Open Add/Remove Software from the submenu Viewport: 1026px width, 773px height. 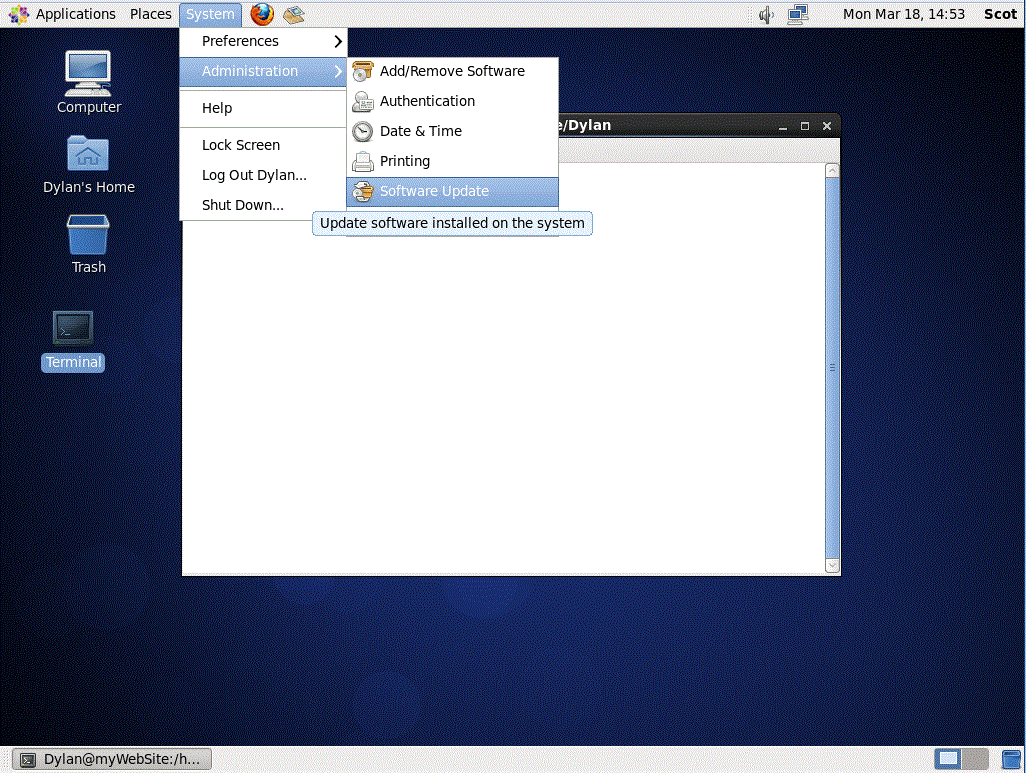(452, 71)
